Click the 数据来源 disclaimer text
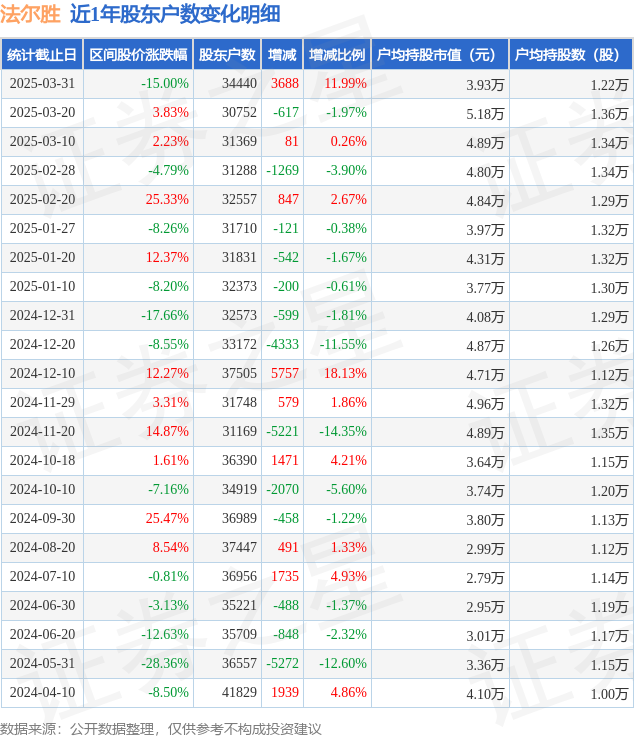634x738 pixels. 161,729
